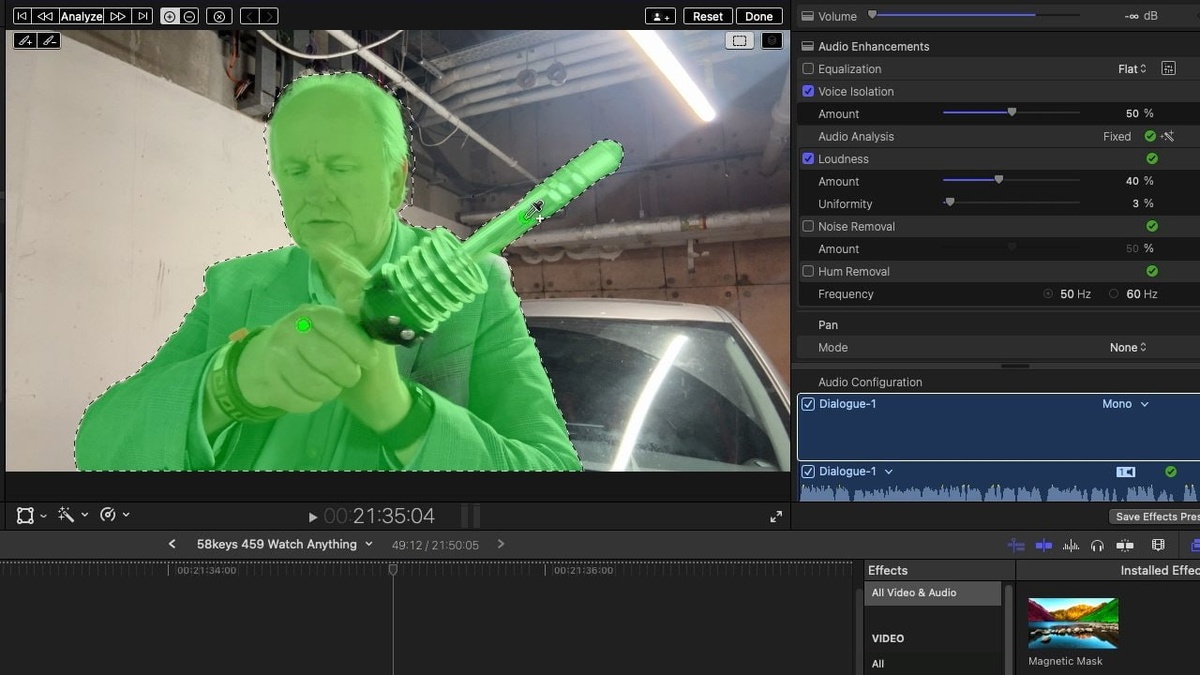Viewport: 1200px width, 675px height.
Task: Select the 50 Hz frequency radio button
Action: [1048, 294]
